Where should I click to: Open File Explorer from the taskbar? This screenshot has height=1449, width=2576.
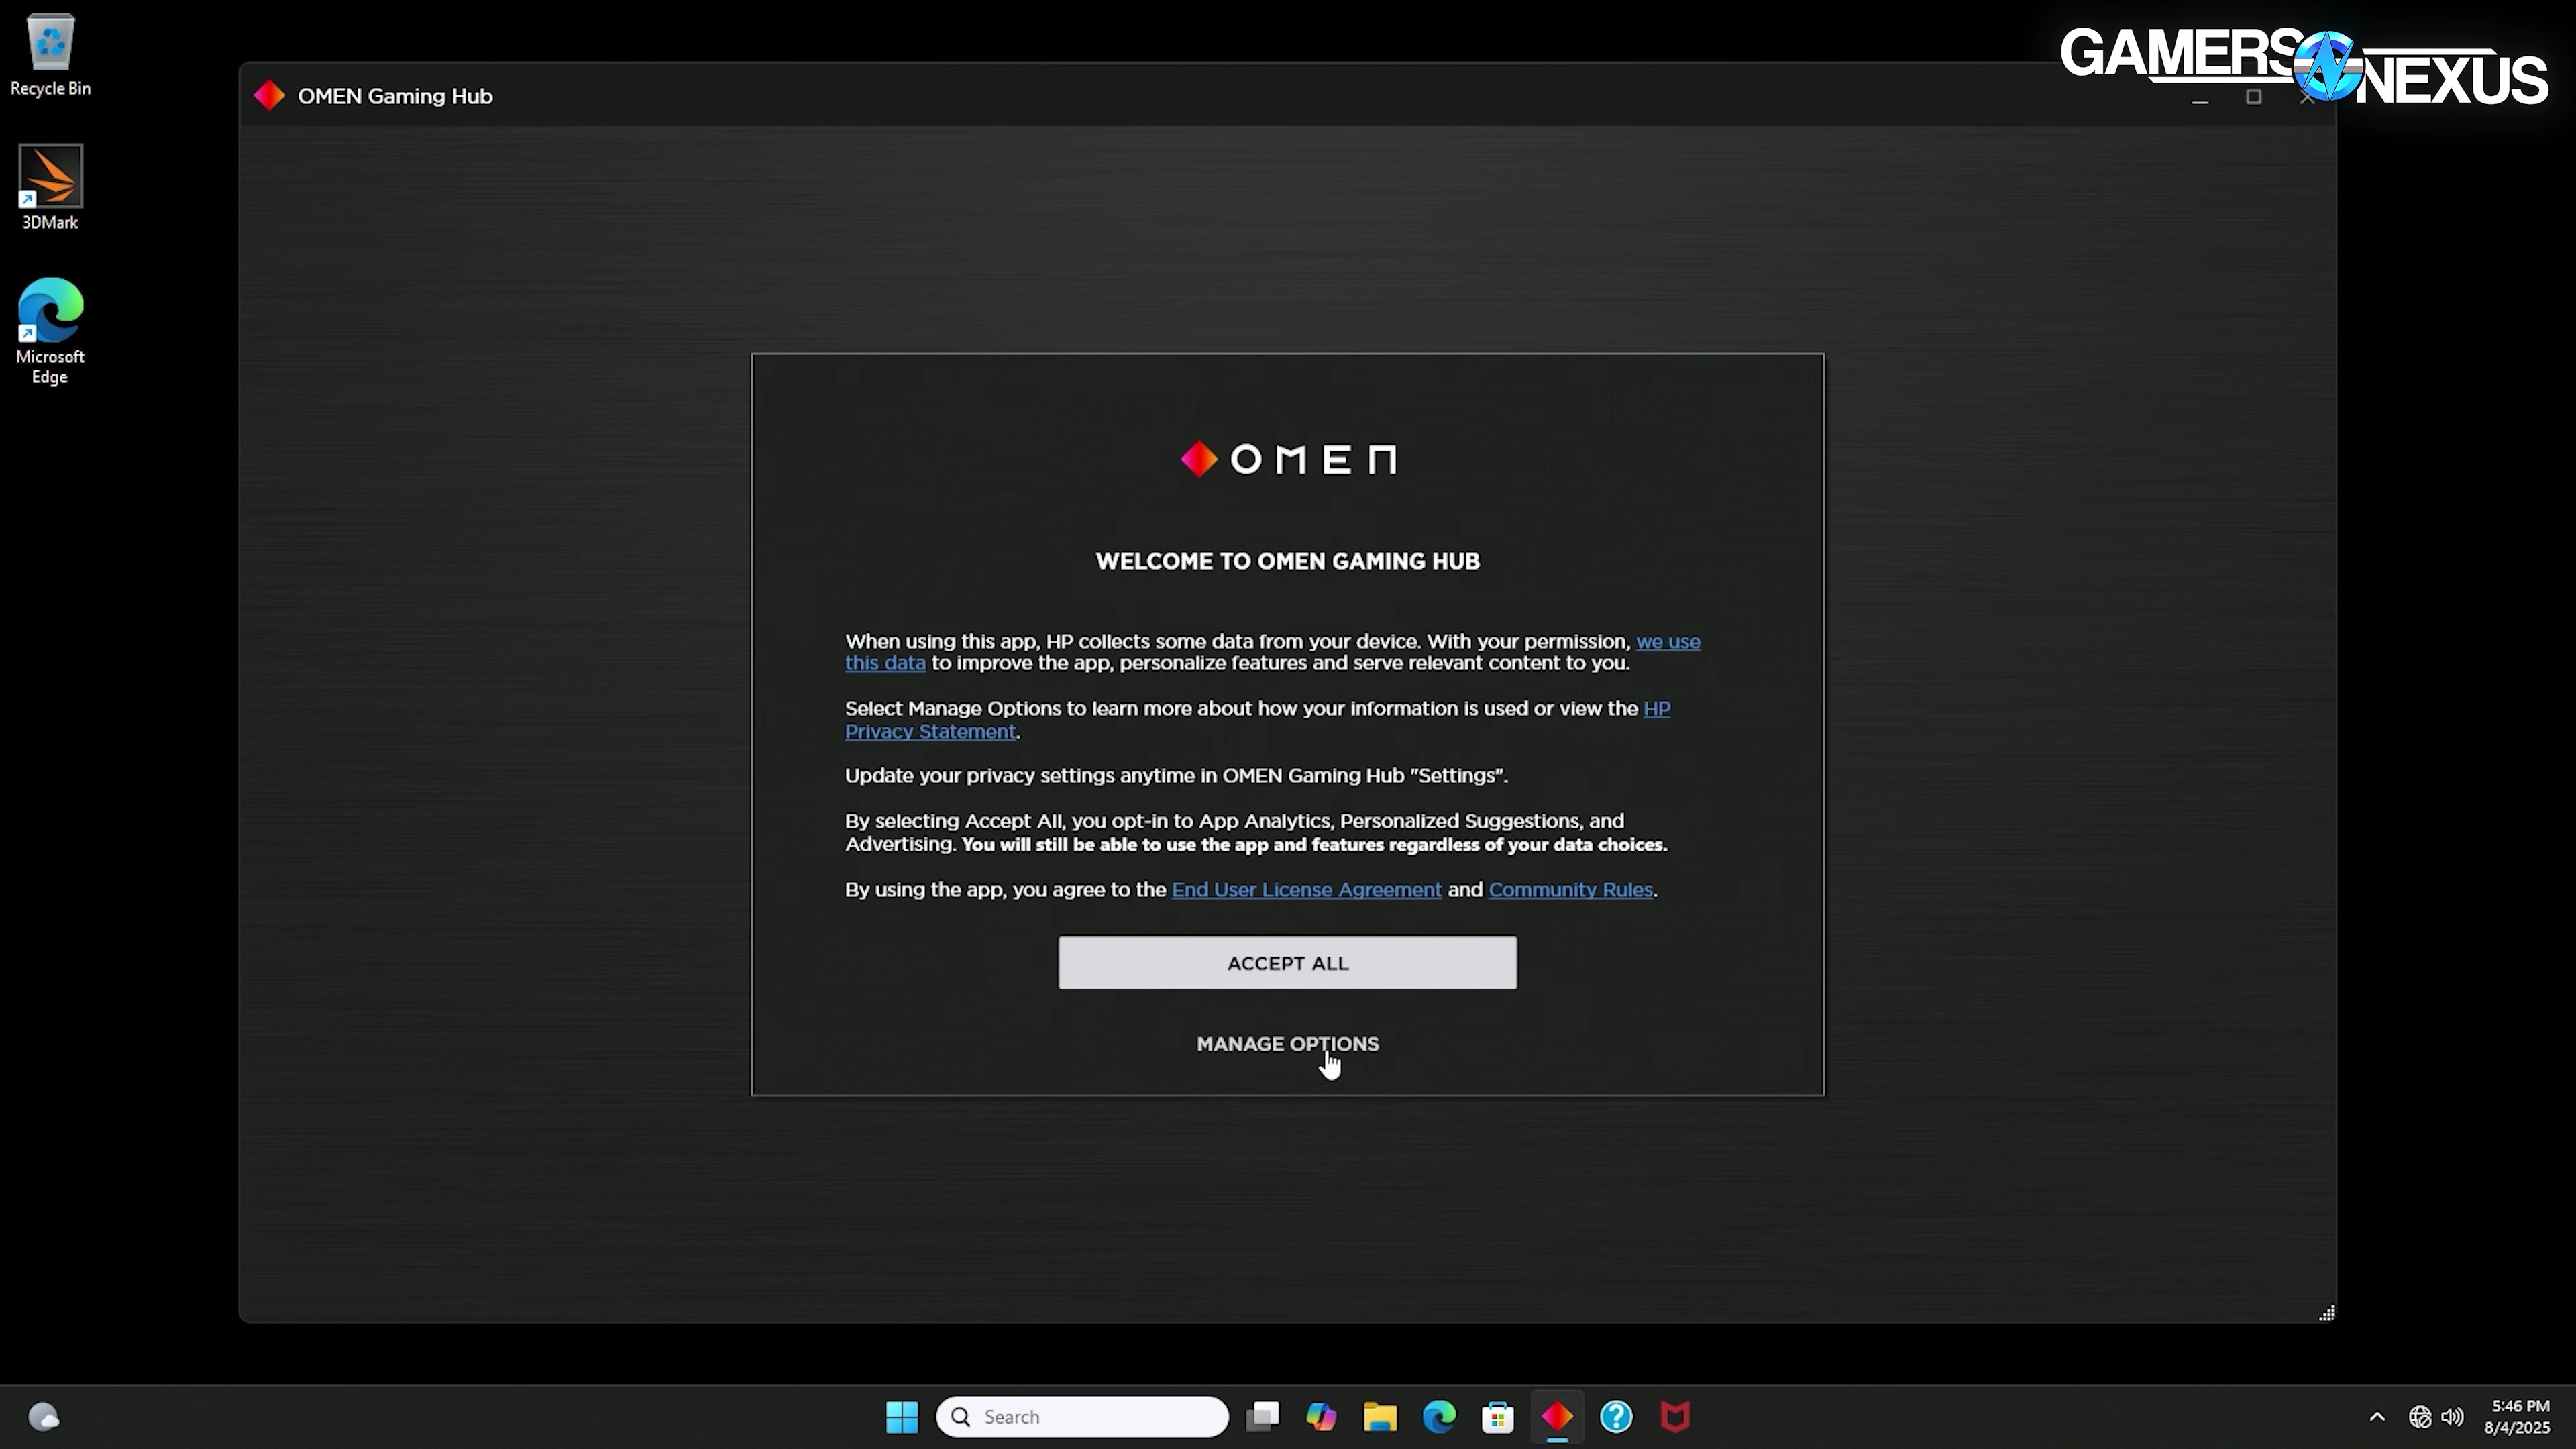(1380, 1417)
